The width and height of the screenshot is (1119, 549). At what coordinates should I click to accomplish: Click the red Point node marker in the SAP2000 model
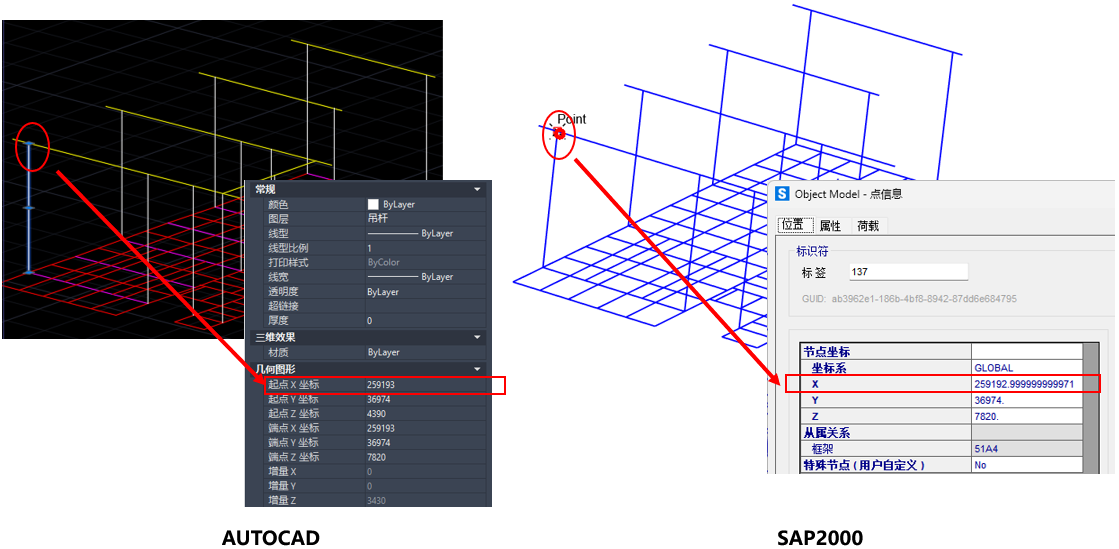pyautogui.click(x=560, y=133)
